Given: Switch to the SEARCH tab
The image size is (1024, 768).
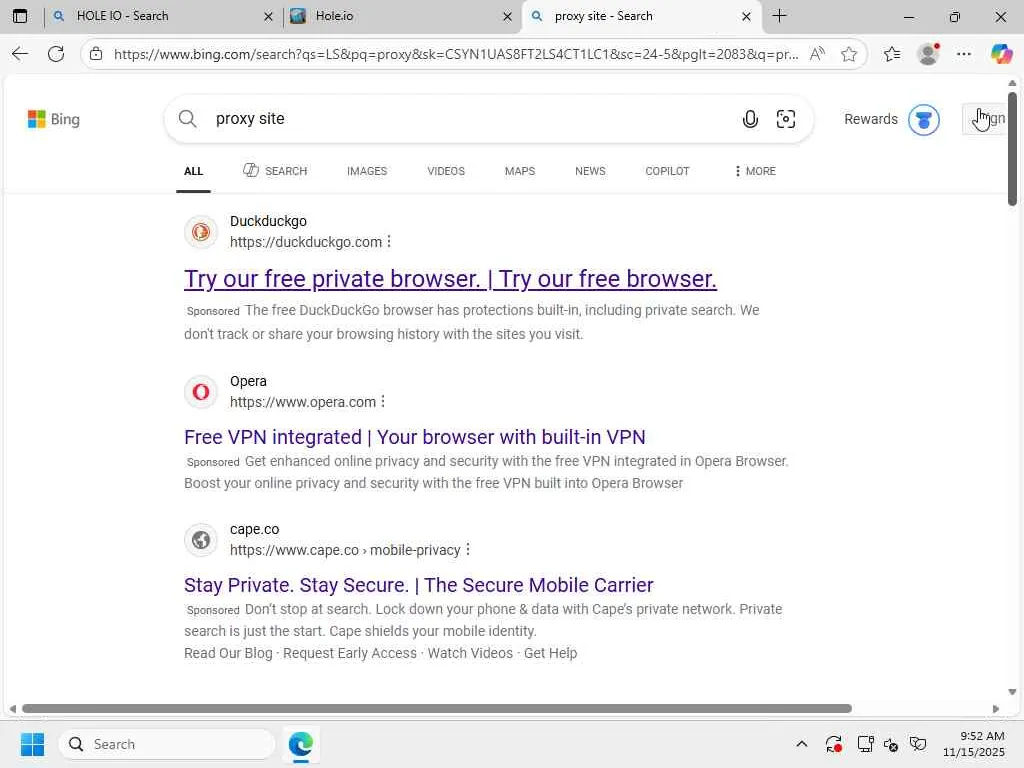Looking at the screenshot, I should click(x=275, y=171).
